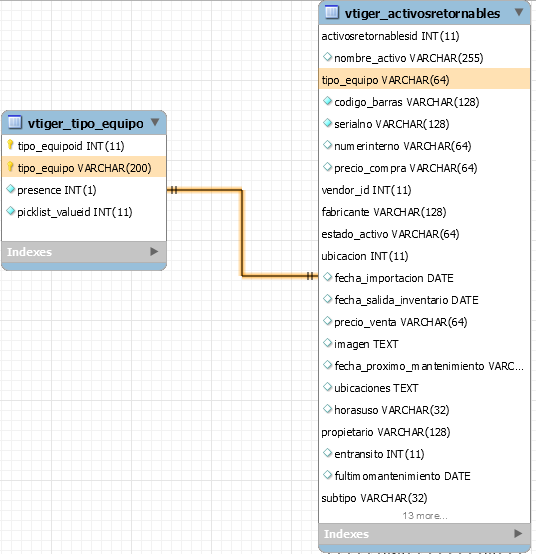Click the diamond icon beside serialno
Screen dimensions: 536x555
[x=327, y=123]
